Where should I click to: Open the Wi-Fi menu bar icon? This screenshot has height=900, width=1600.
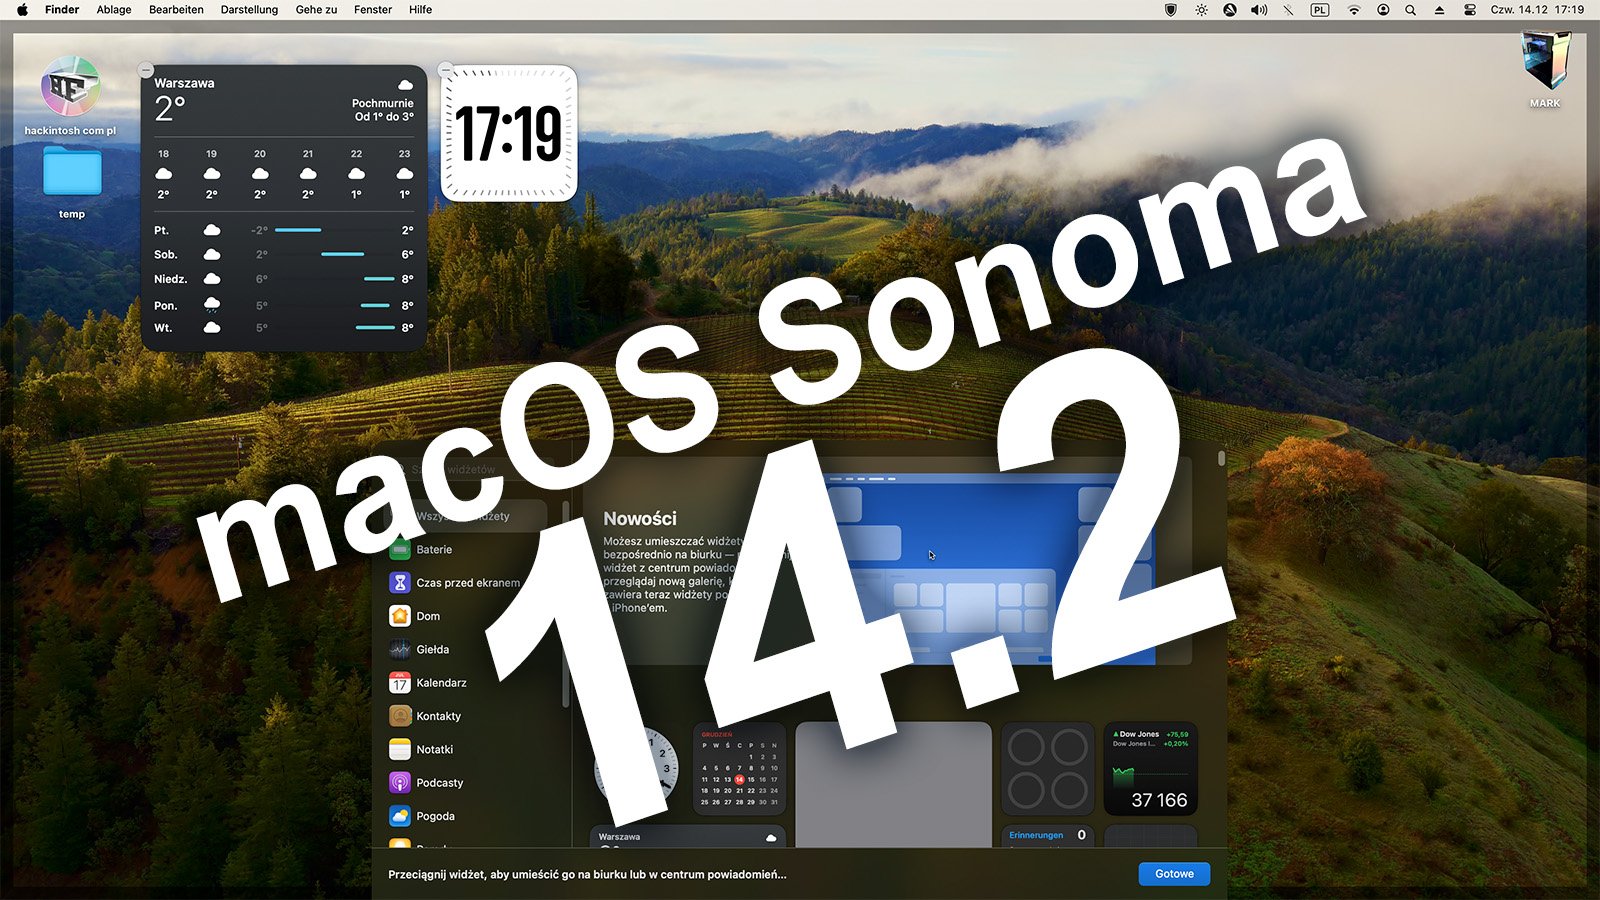1354,10
